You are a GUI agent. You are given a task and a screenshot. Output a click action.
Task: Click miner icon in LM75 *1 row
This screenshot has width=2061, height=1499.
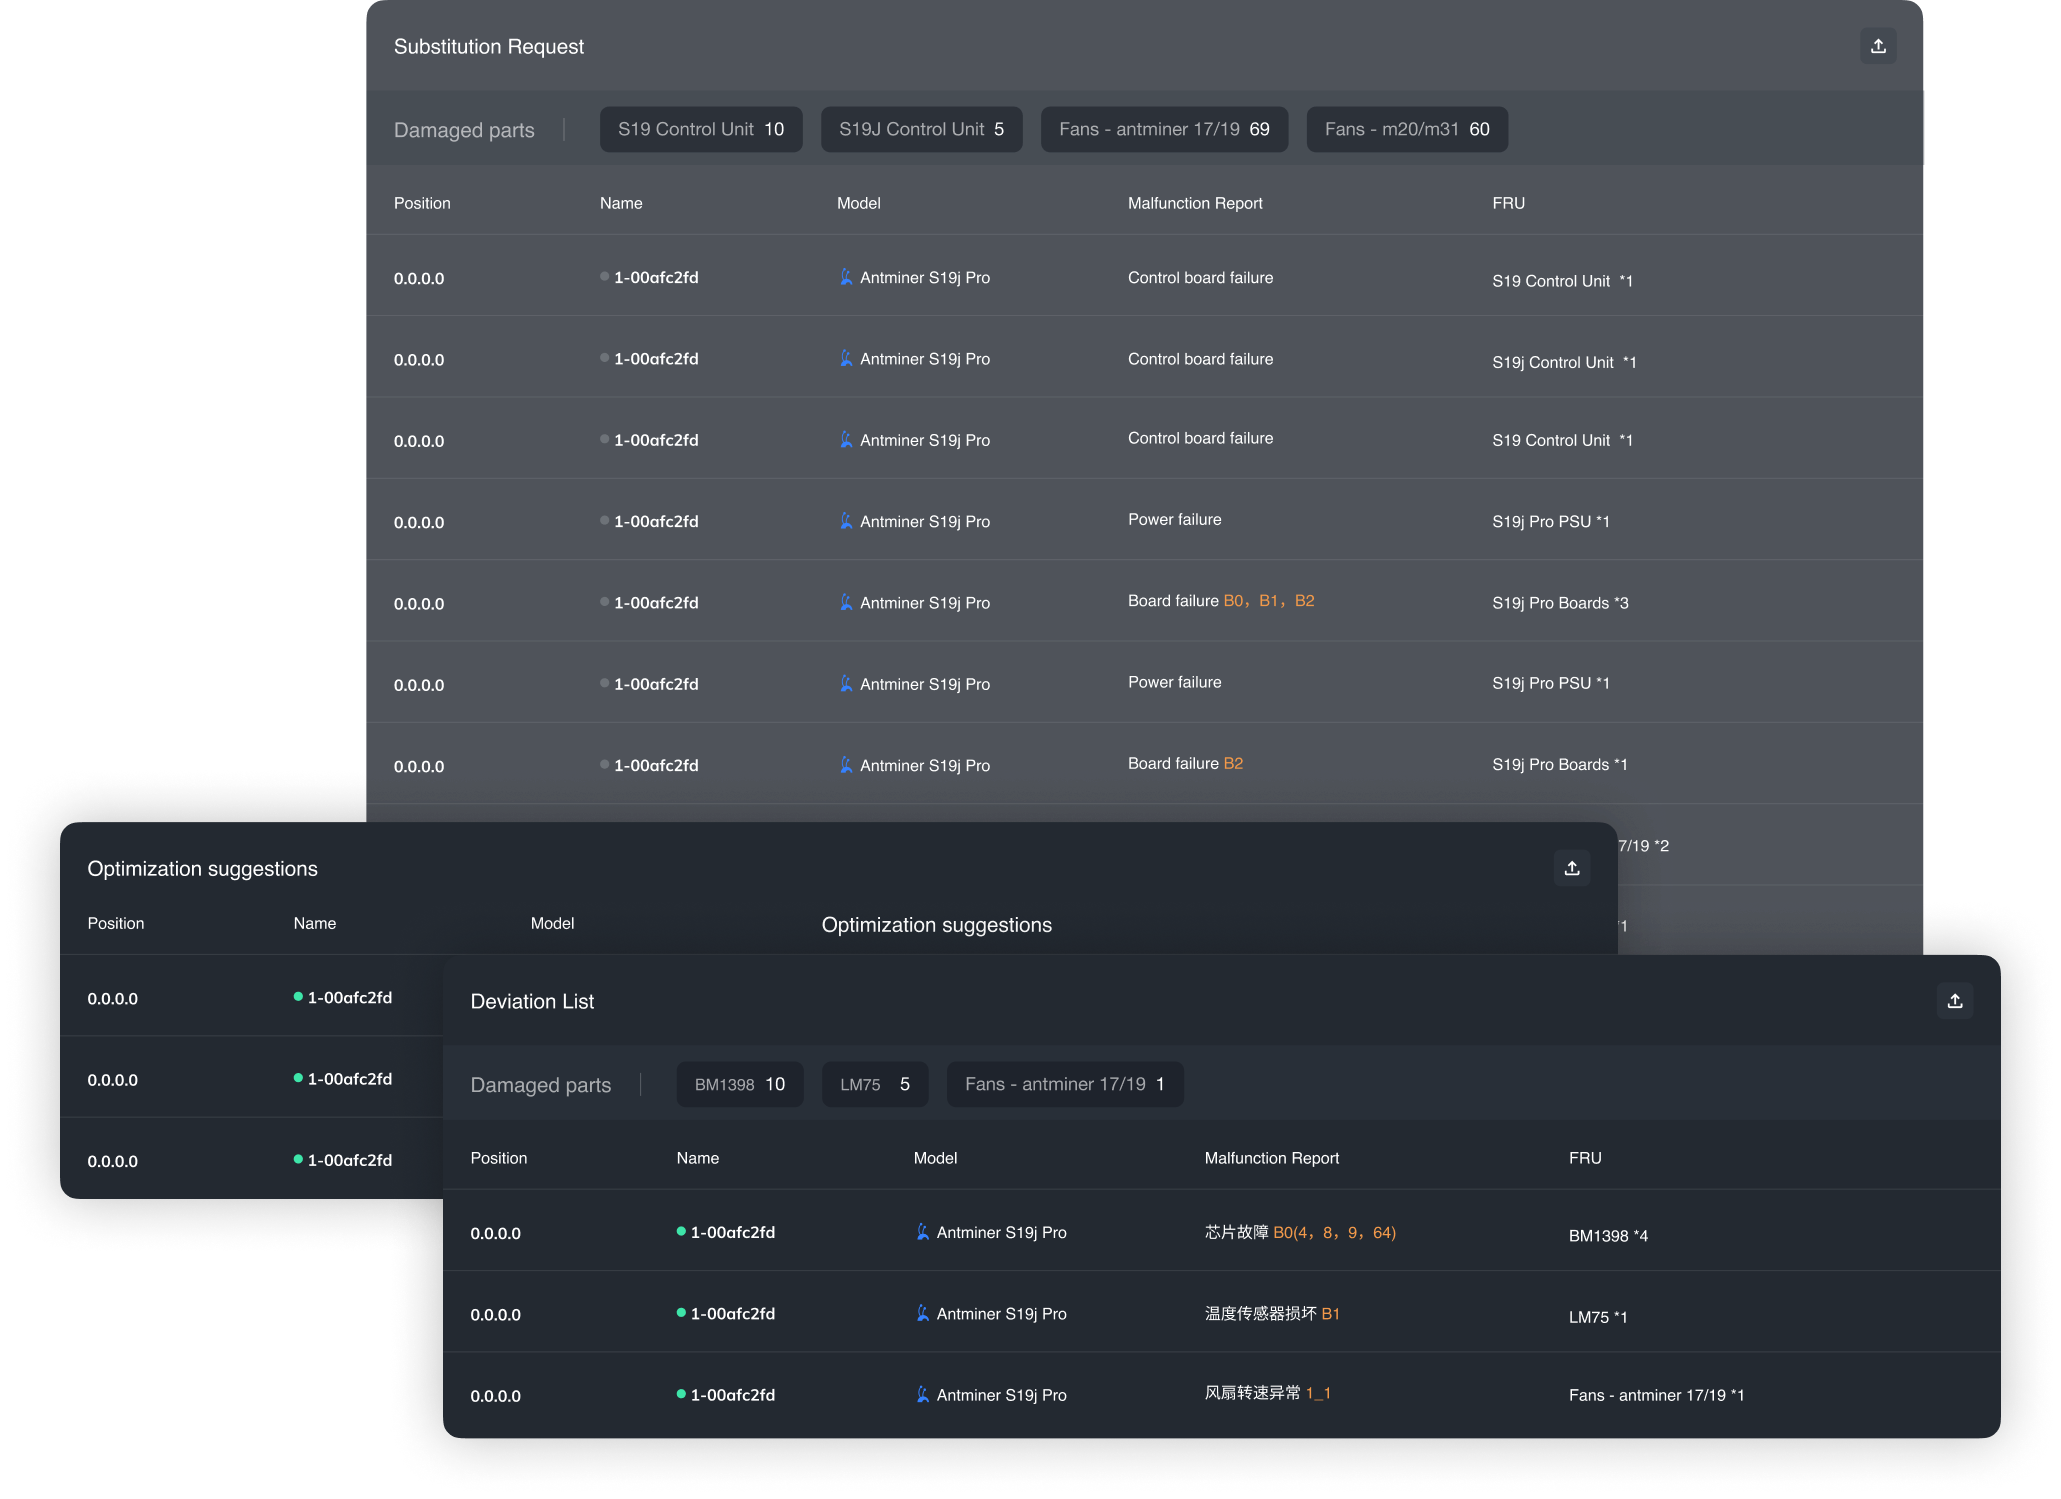[x=922, y=1313]
